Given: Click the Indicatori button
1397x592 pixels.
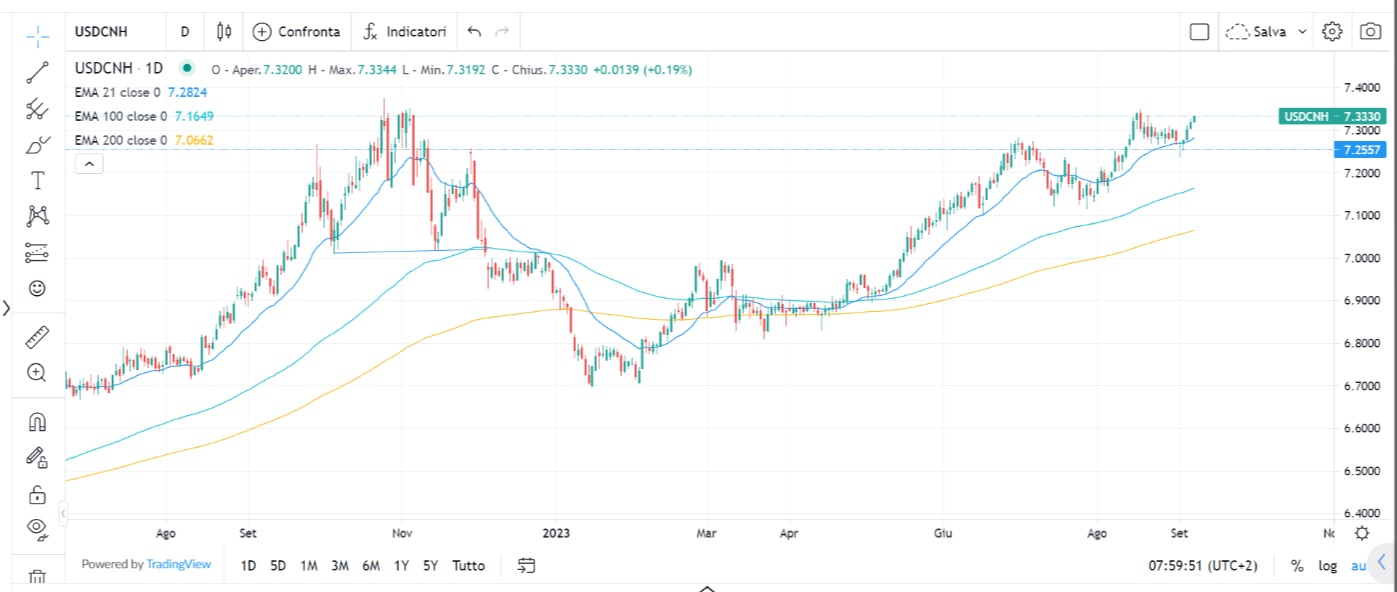Looking at the screenshot, I should point(404,32).
